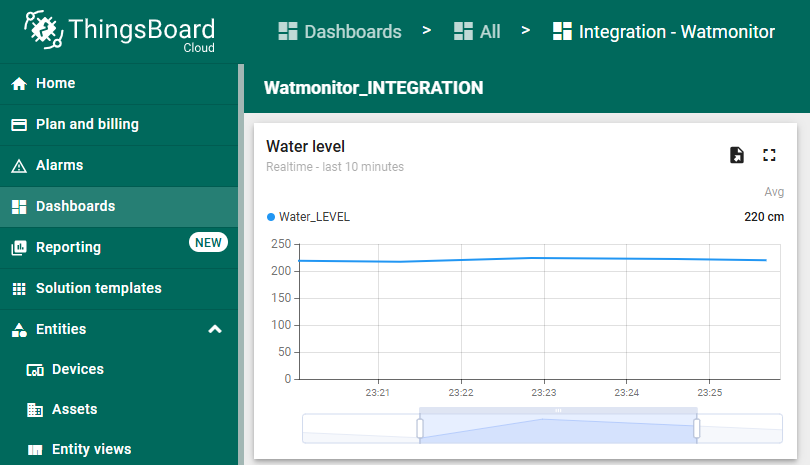Go to Dashboards breadcrumb link
The width and height of the screenshot is (810, 465).
(340, 32)
